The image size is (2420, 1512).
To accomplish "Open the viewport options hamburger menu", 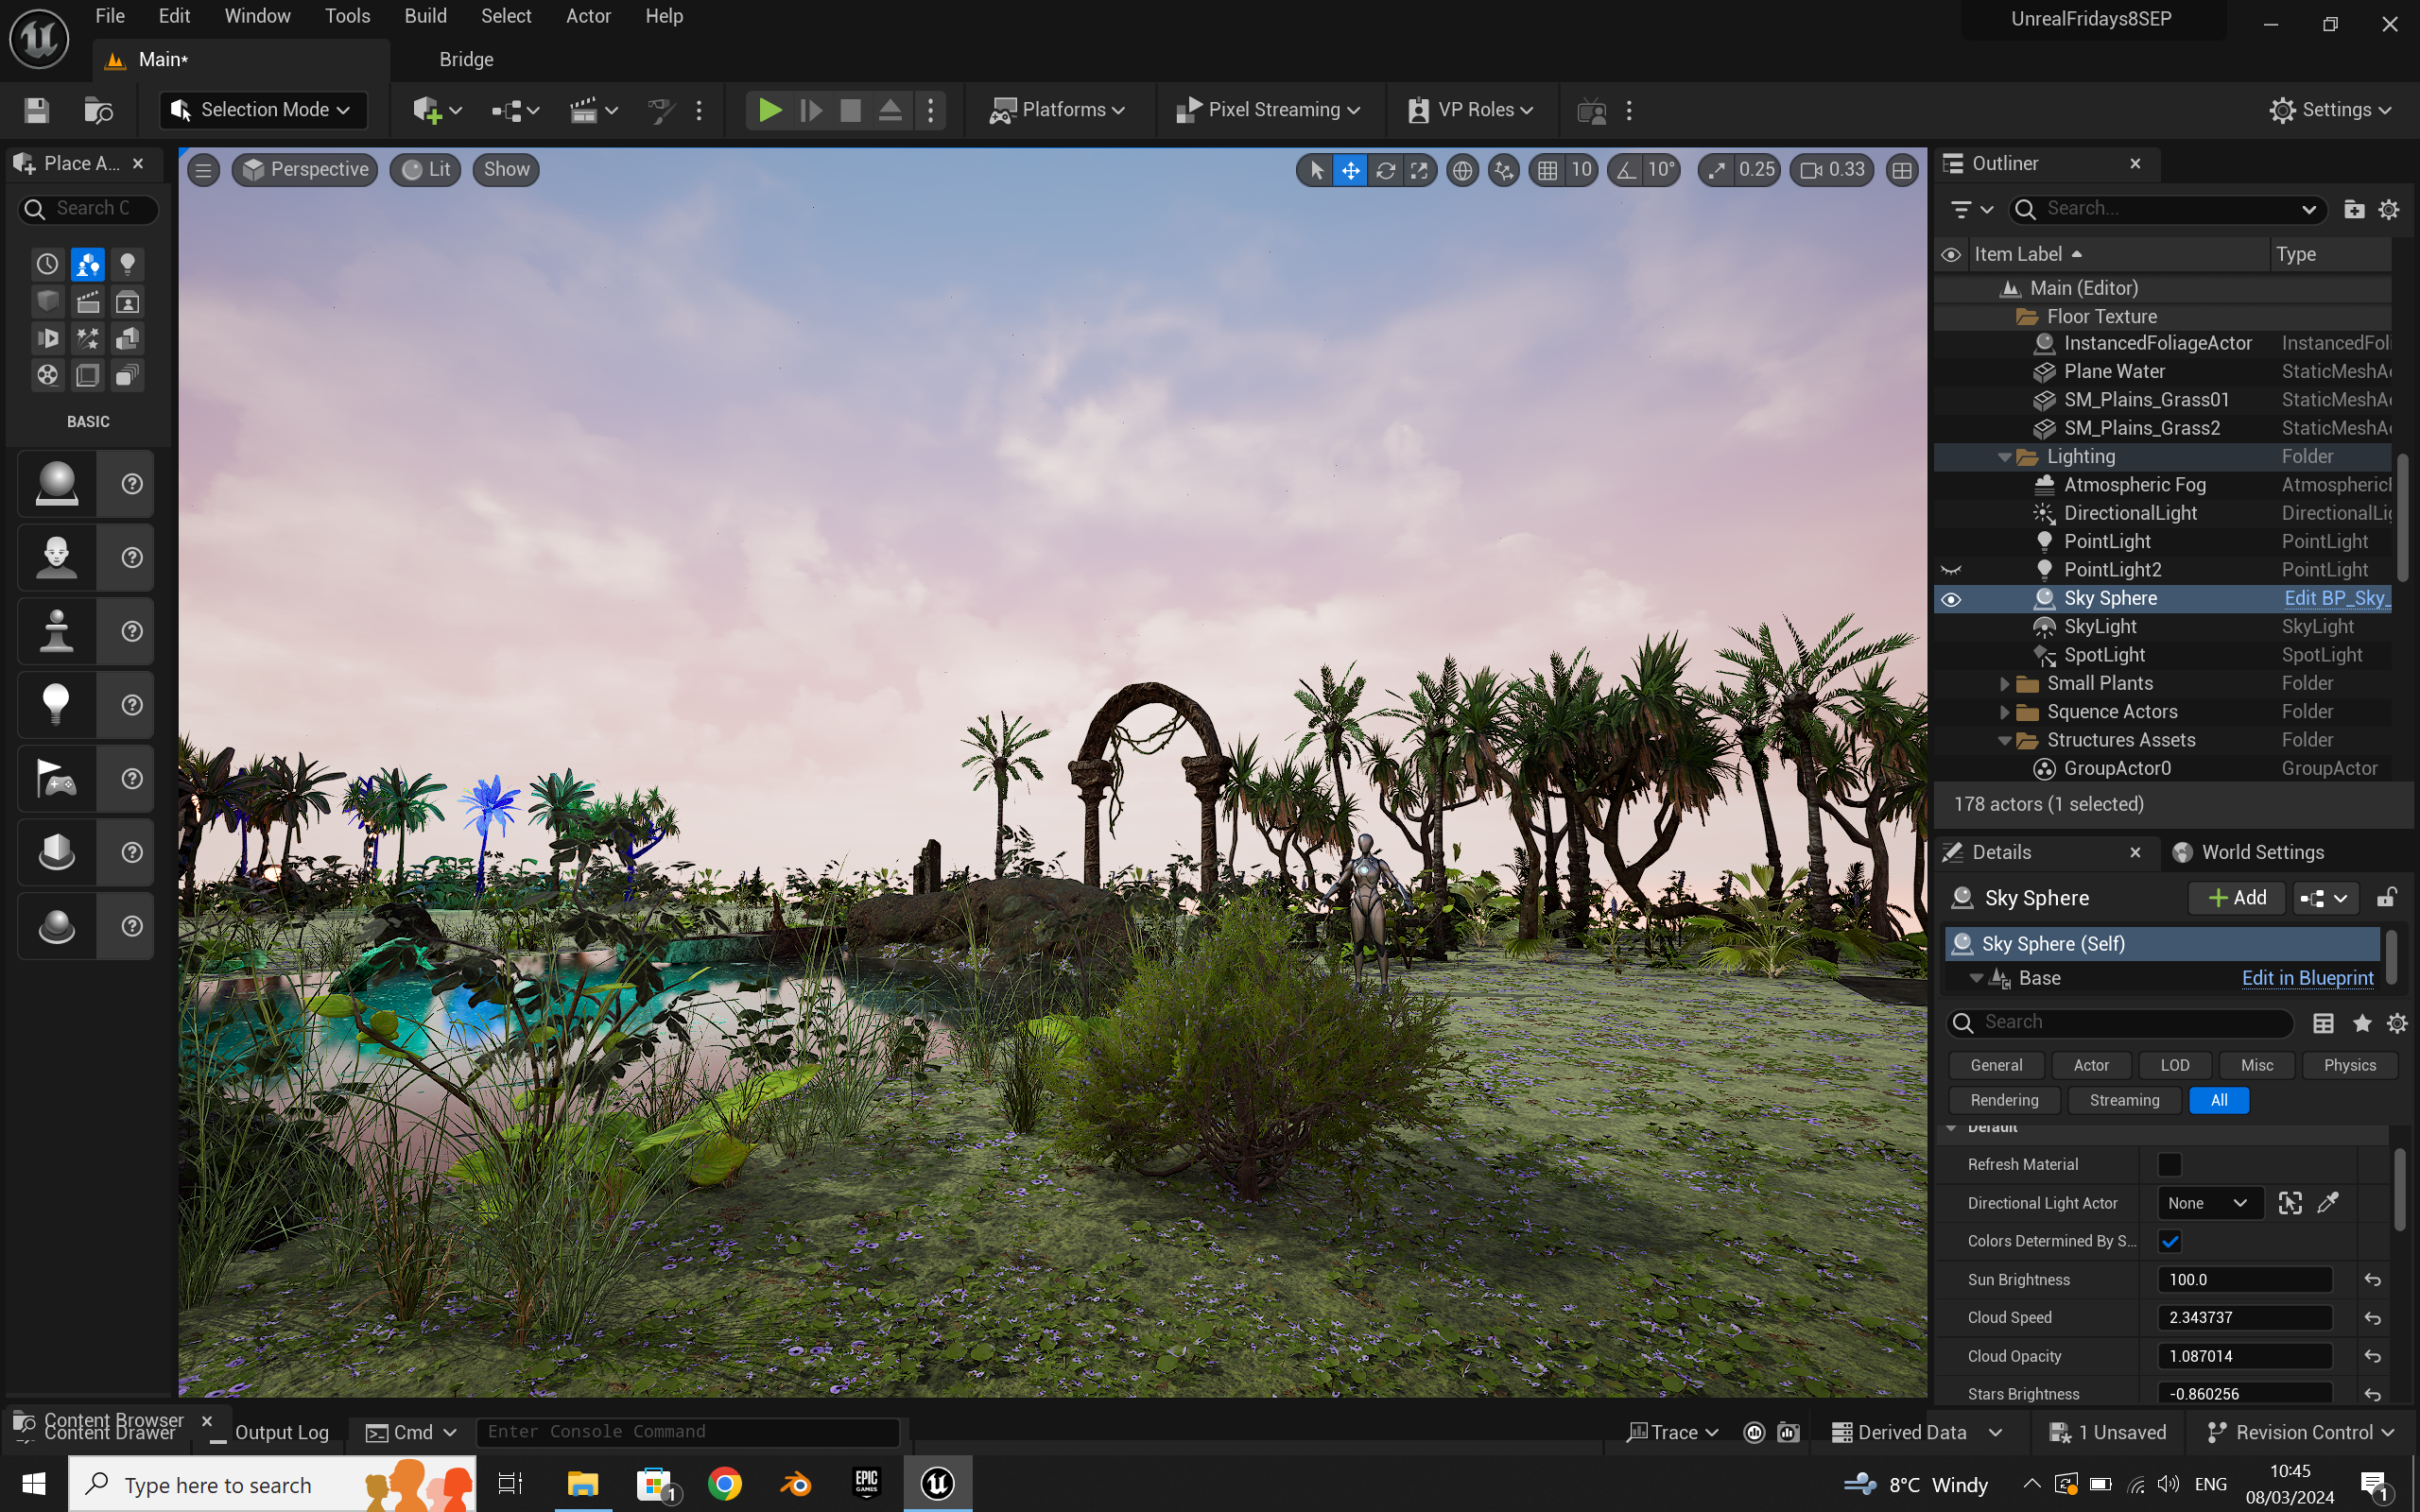I will (203, 170).
